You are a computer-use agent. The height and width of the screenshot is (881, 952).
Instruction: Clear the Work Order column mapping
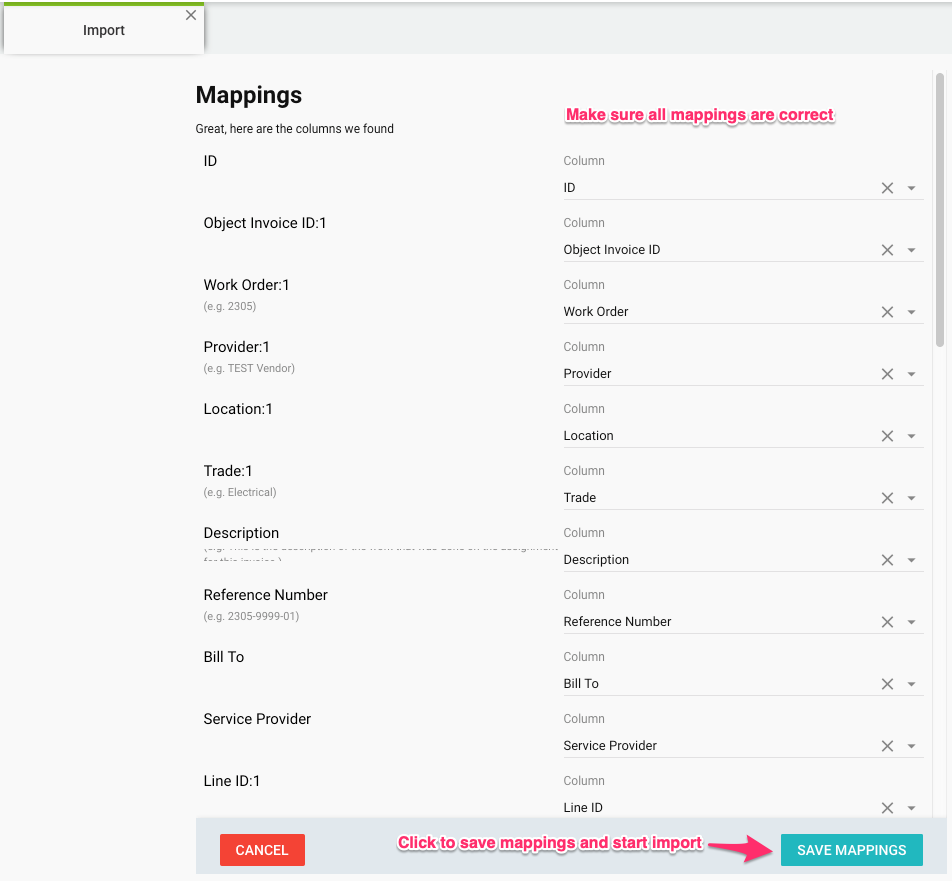pos(887,312)
